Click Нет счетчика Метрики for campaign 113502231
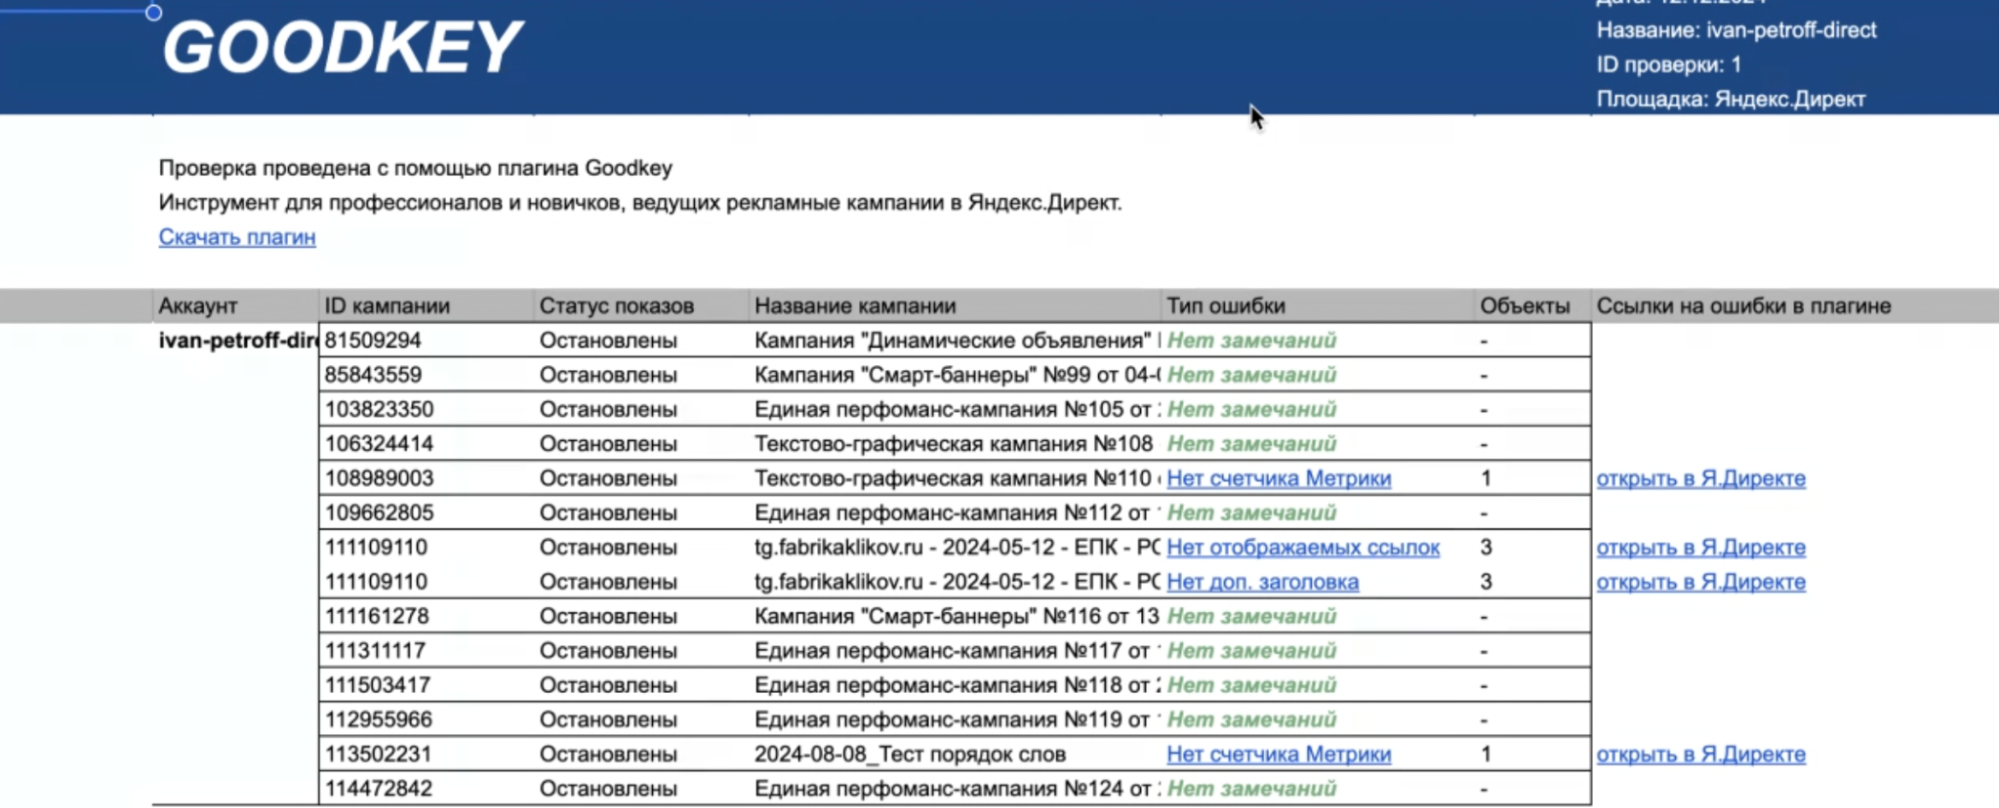This screenshot has width=1999, height=808. (1278, 754)
